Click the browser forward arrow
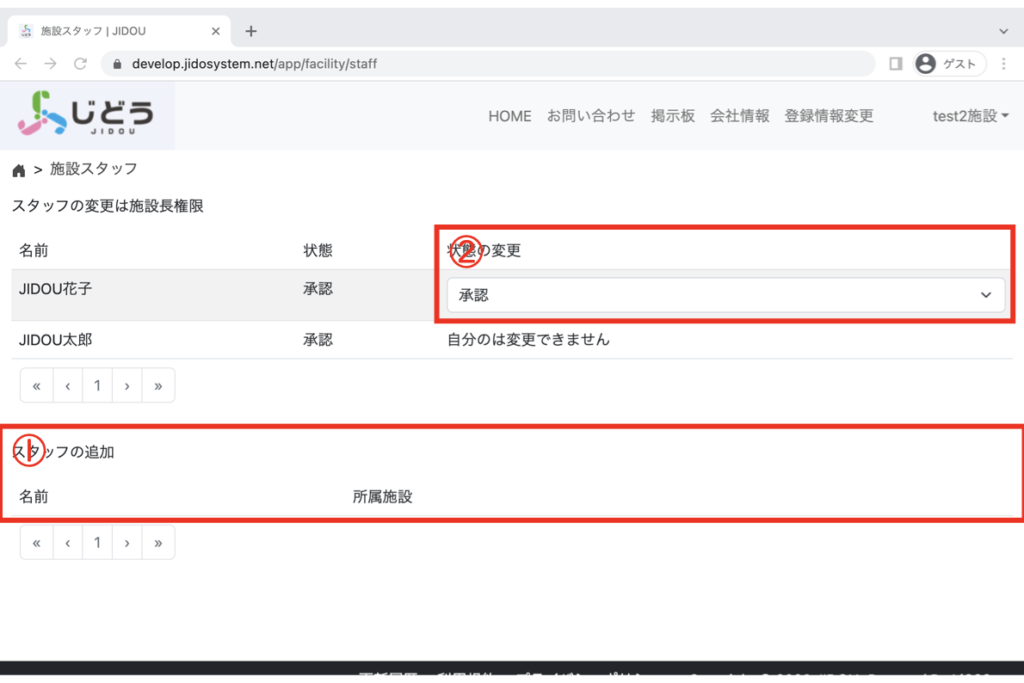Screen dimensions: 1024x683 tap(50, 63)
